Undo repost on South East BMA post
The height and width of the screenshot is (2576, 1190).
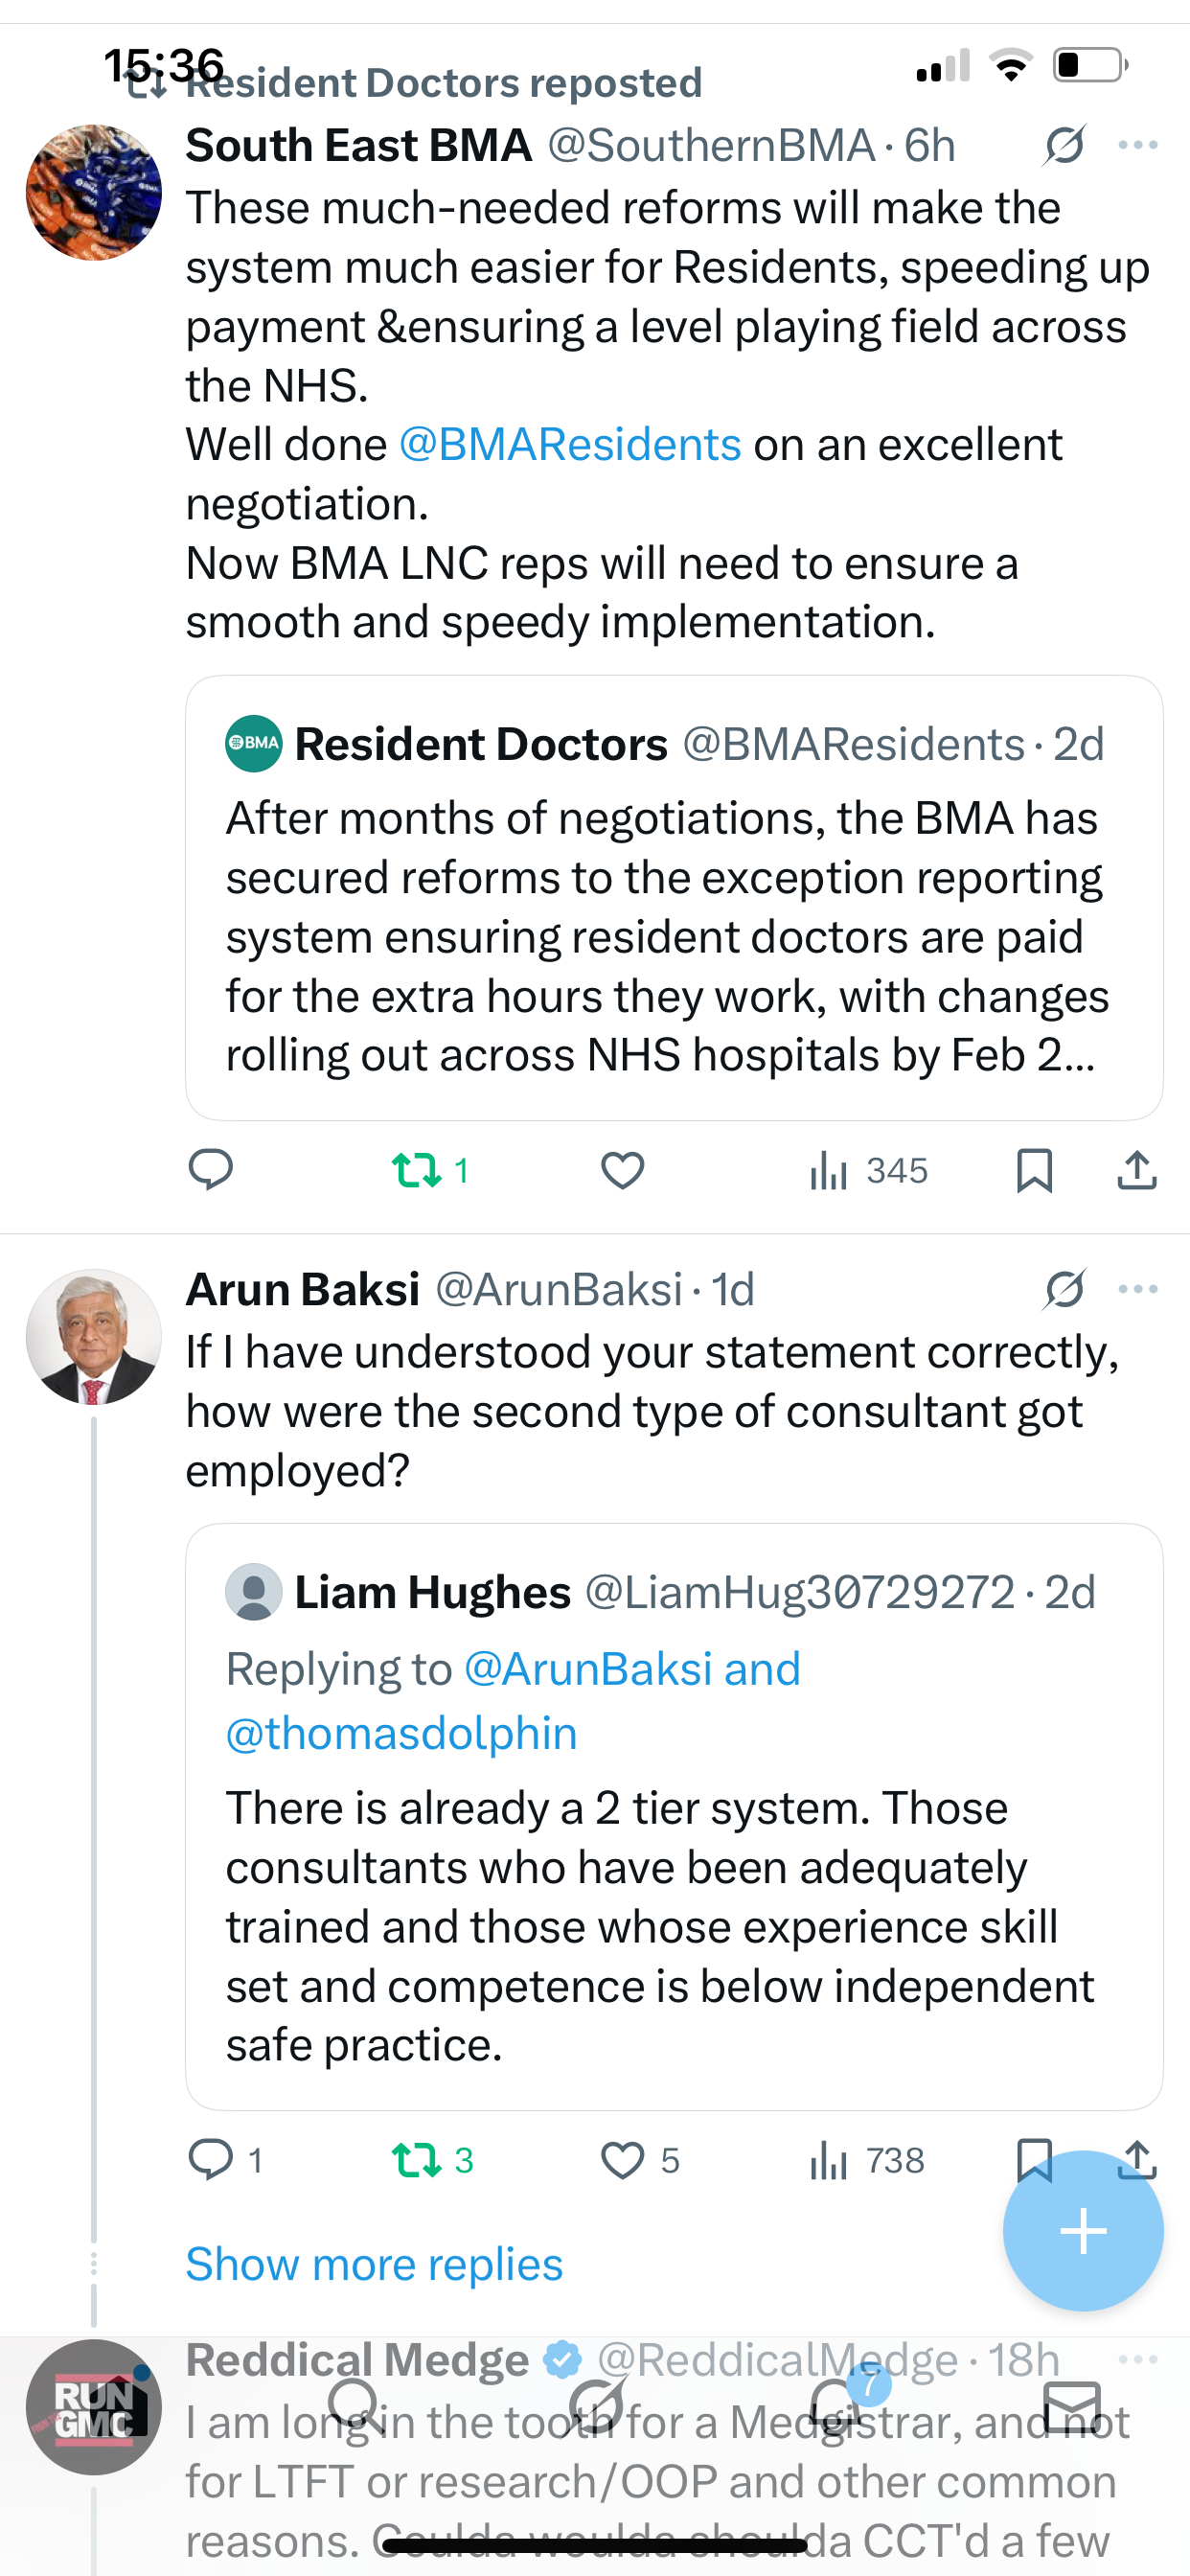417,1169
